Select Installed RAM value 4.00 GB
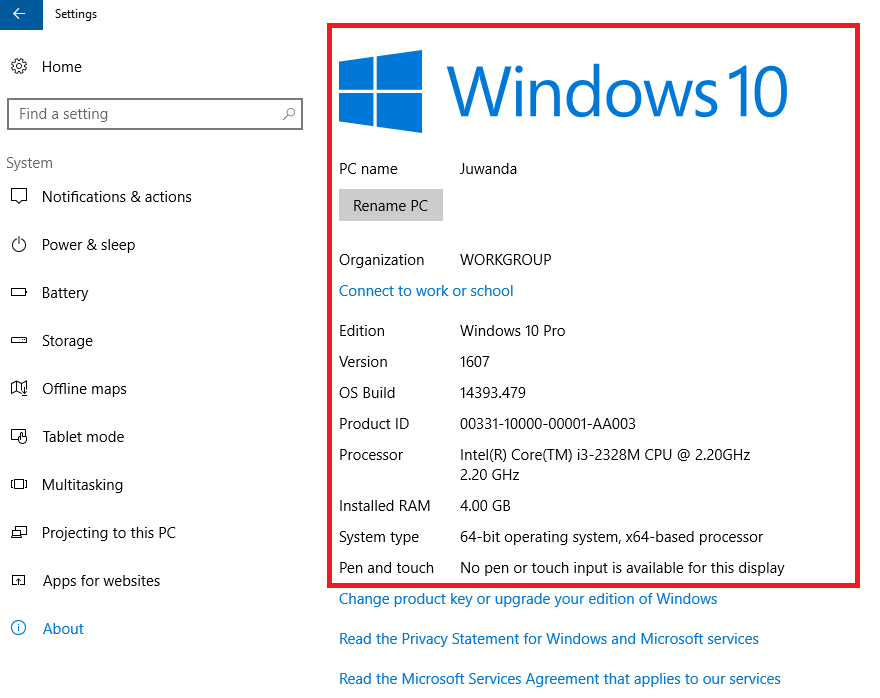The height and width of the screenshot is (698, 880). pos(485,506)
